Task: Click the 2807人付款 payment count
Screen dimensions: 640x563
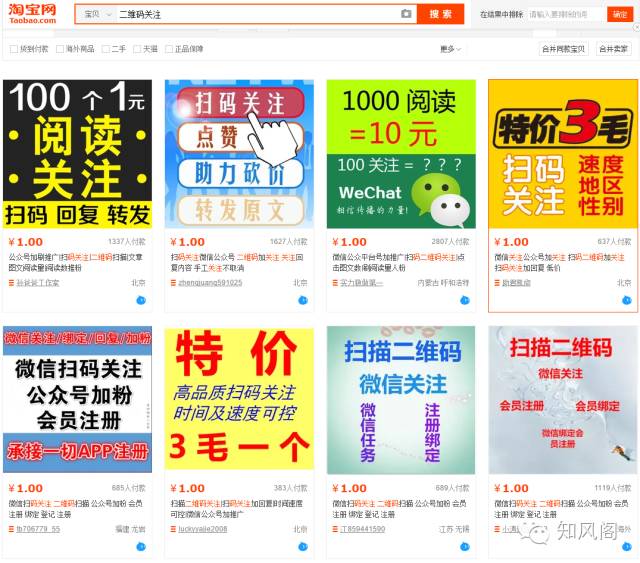Action: pyautogui.click(x=451, y=242)
